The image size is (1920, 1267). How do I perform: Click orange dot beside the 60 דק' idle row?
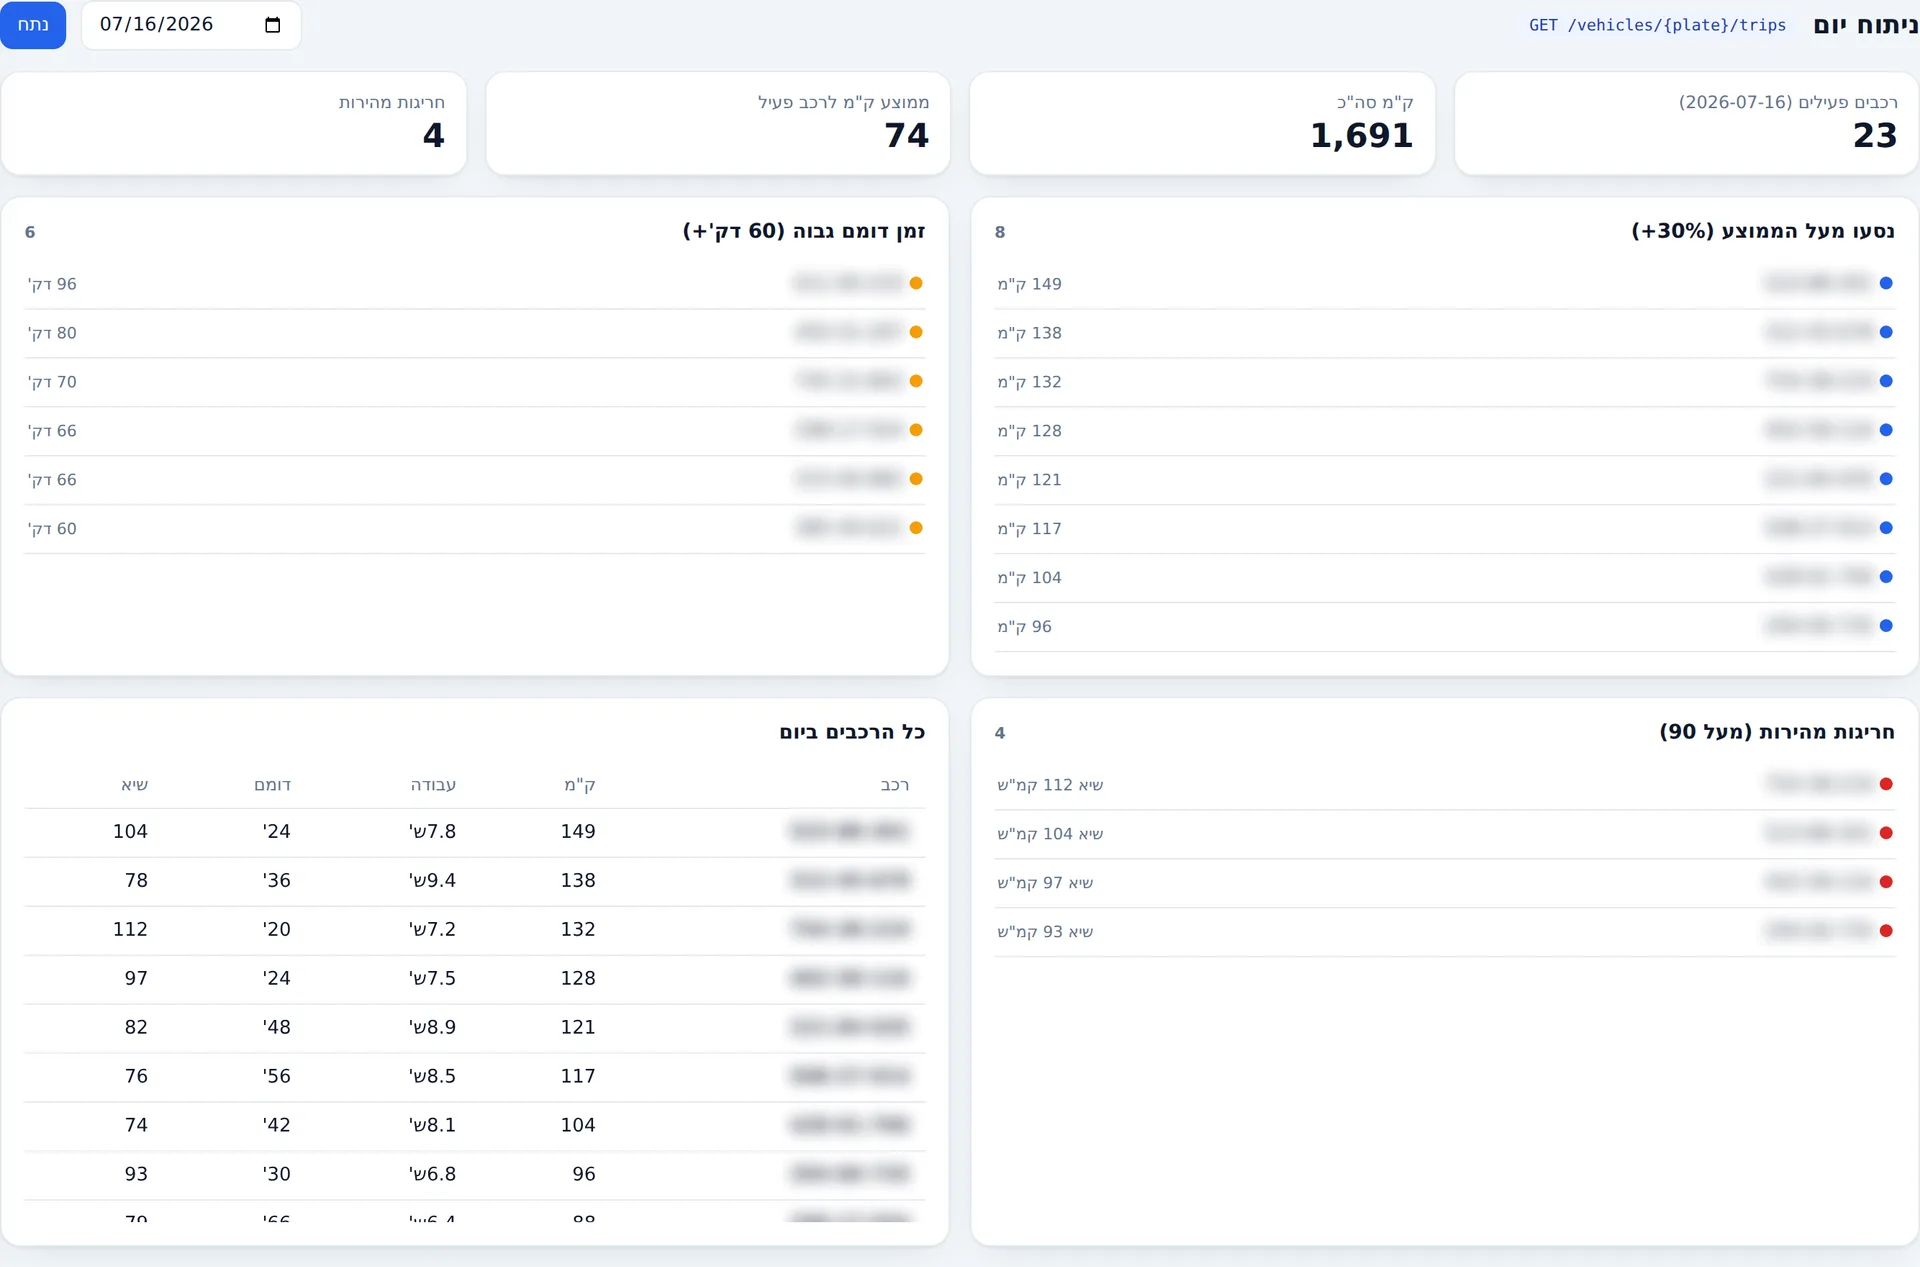pyautogui.click(x=916, y=528)
